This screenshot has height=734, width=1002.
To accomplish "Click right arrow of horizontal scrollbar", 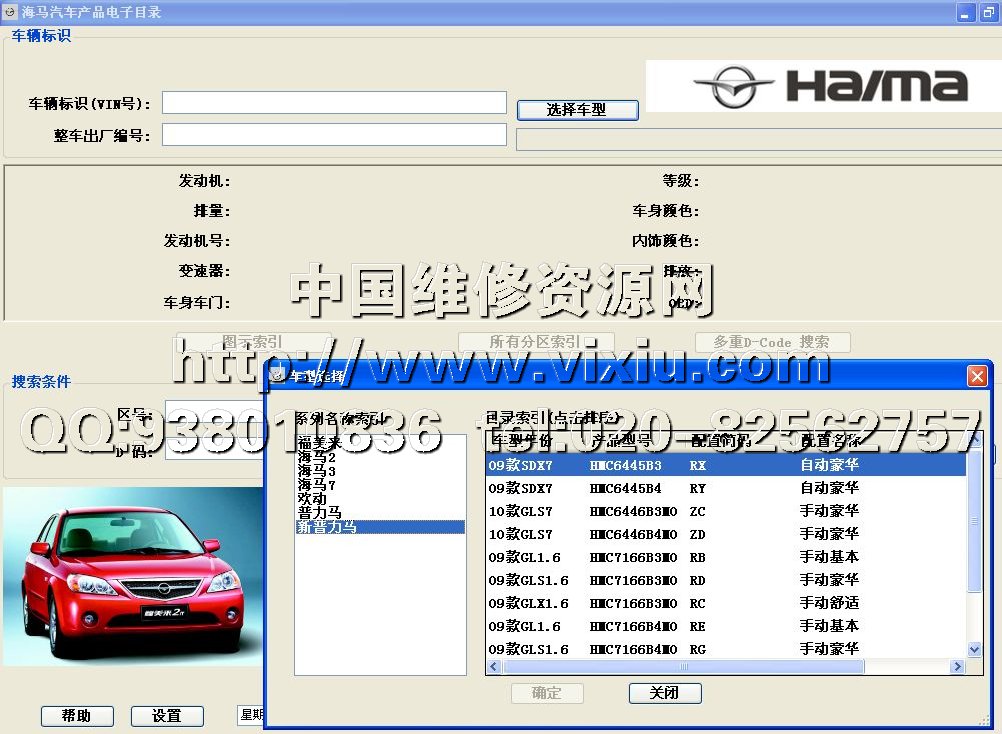I will [959, 666].
